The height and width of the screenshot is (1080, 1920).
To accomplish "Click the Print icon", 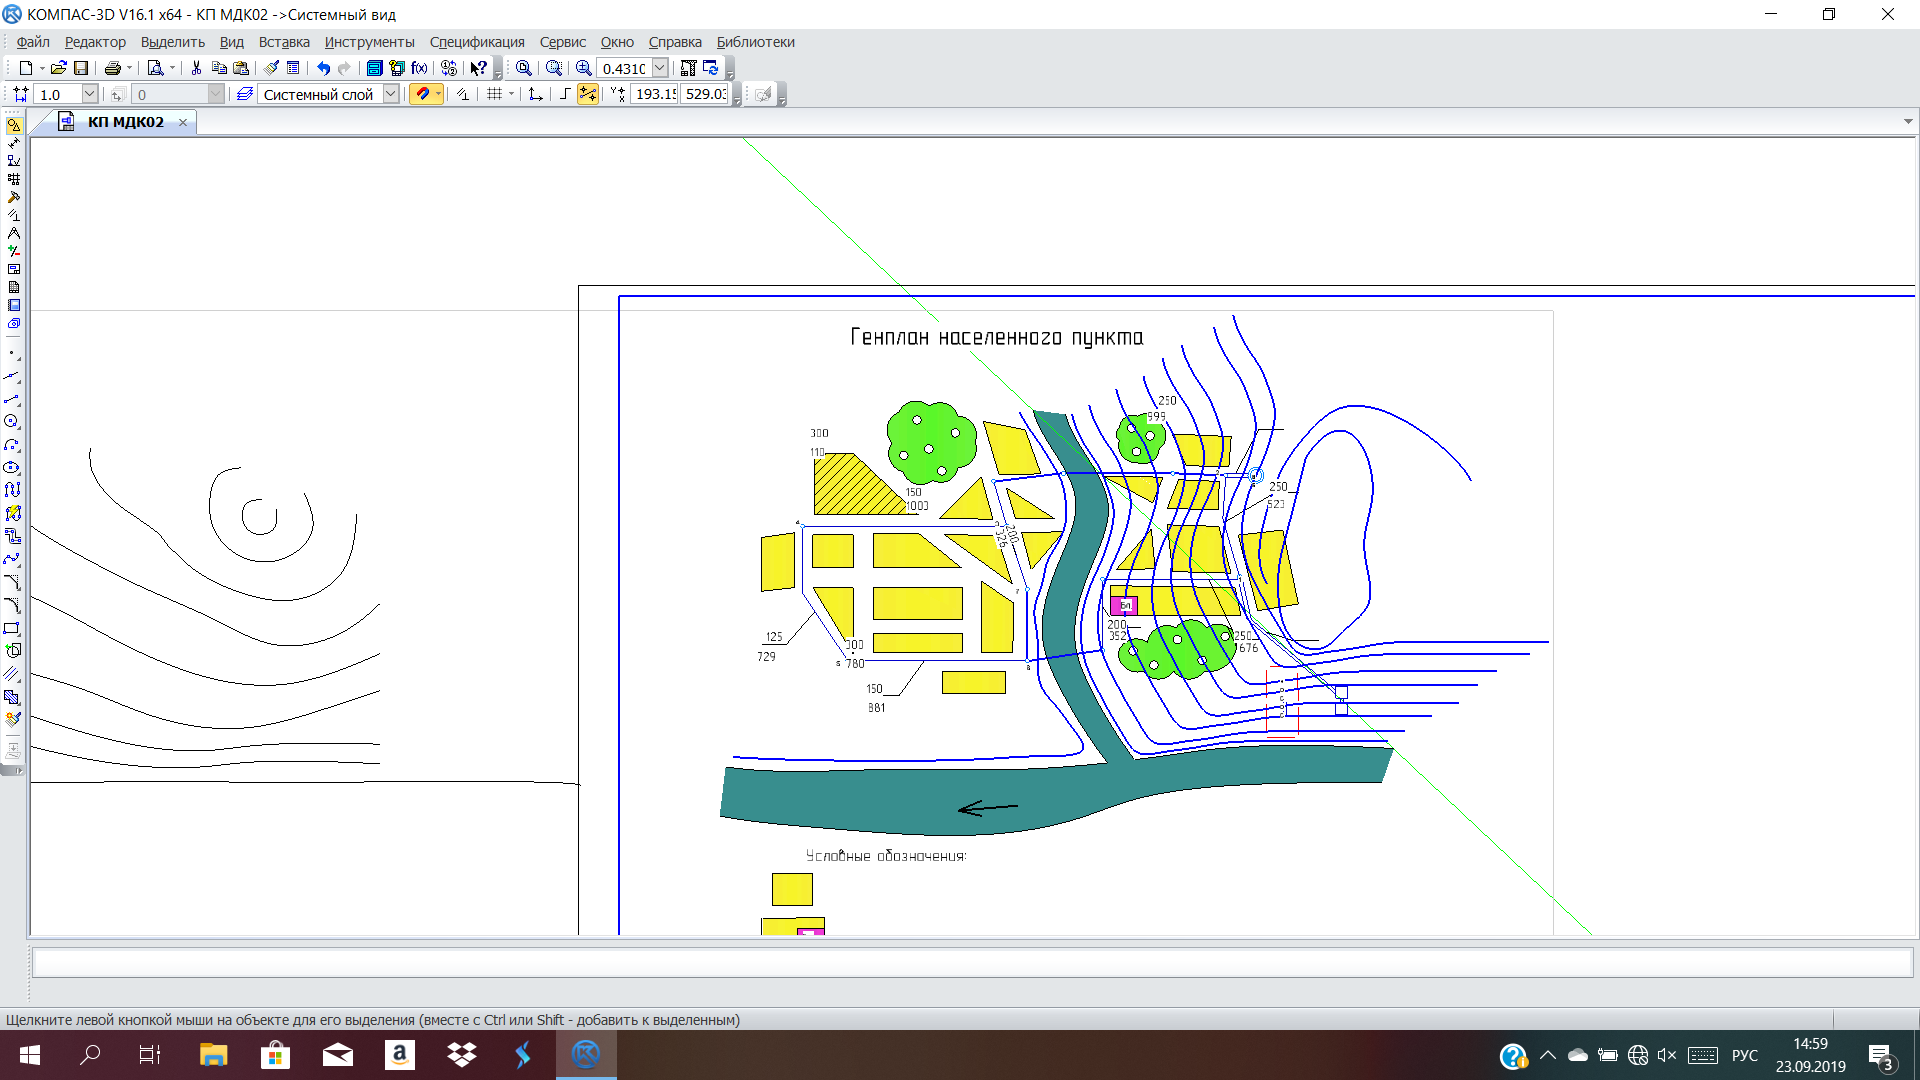I will pyautogui.click(x=112, y=68).
